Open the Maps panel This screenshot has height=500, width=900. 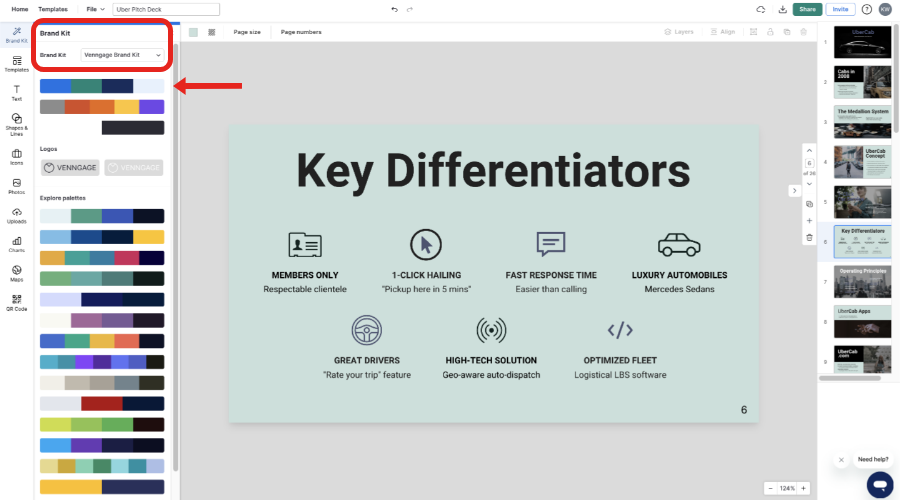[x=17, y=273]
